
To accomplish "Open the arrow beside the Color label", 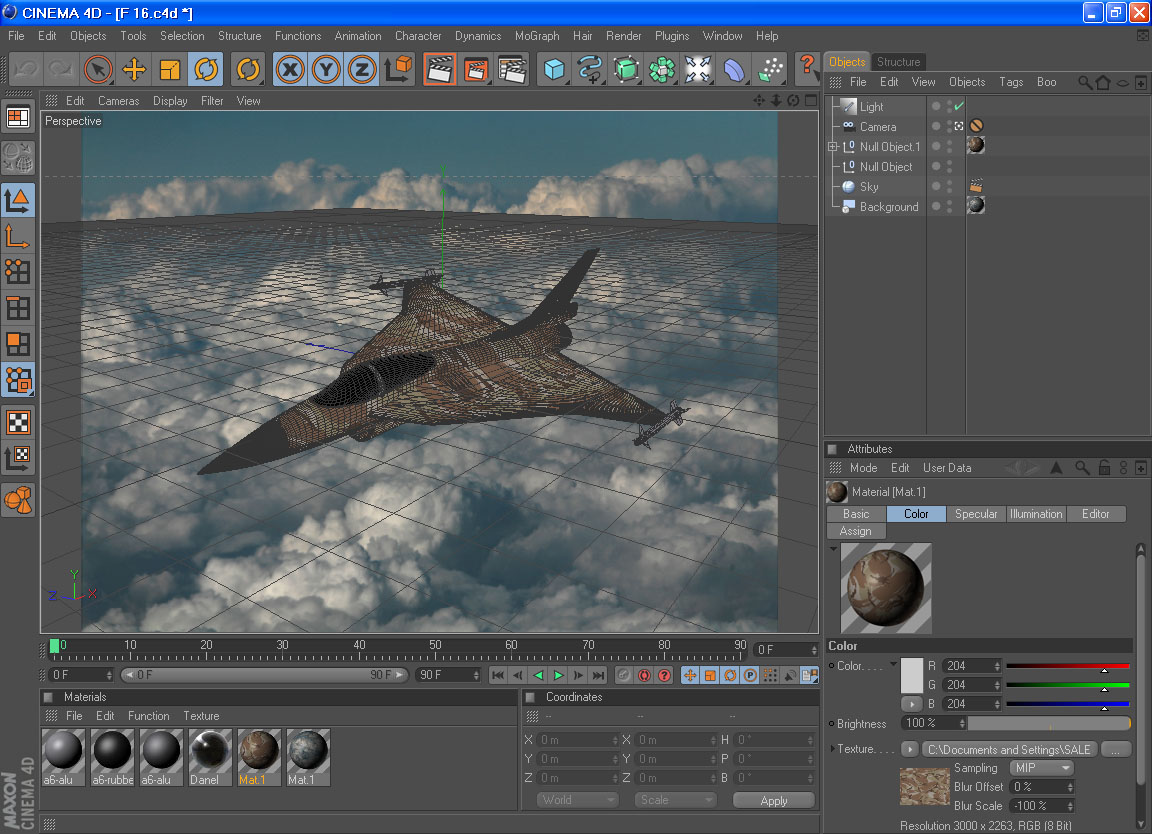I will 893,664.
